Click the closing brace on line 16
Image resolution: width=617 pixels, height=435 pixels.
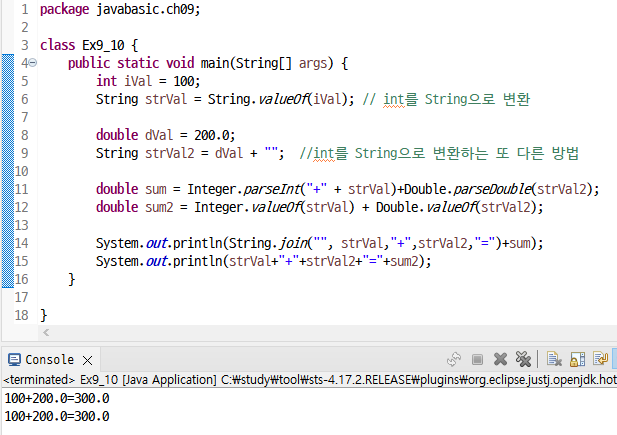pyautogui.click(x=72, y=280)
